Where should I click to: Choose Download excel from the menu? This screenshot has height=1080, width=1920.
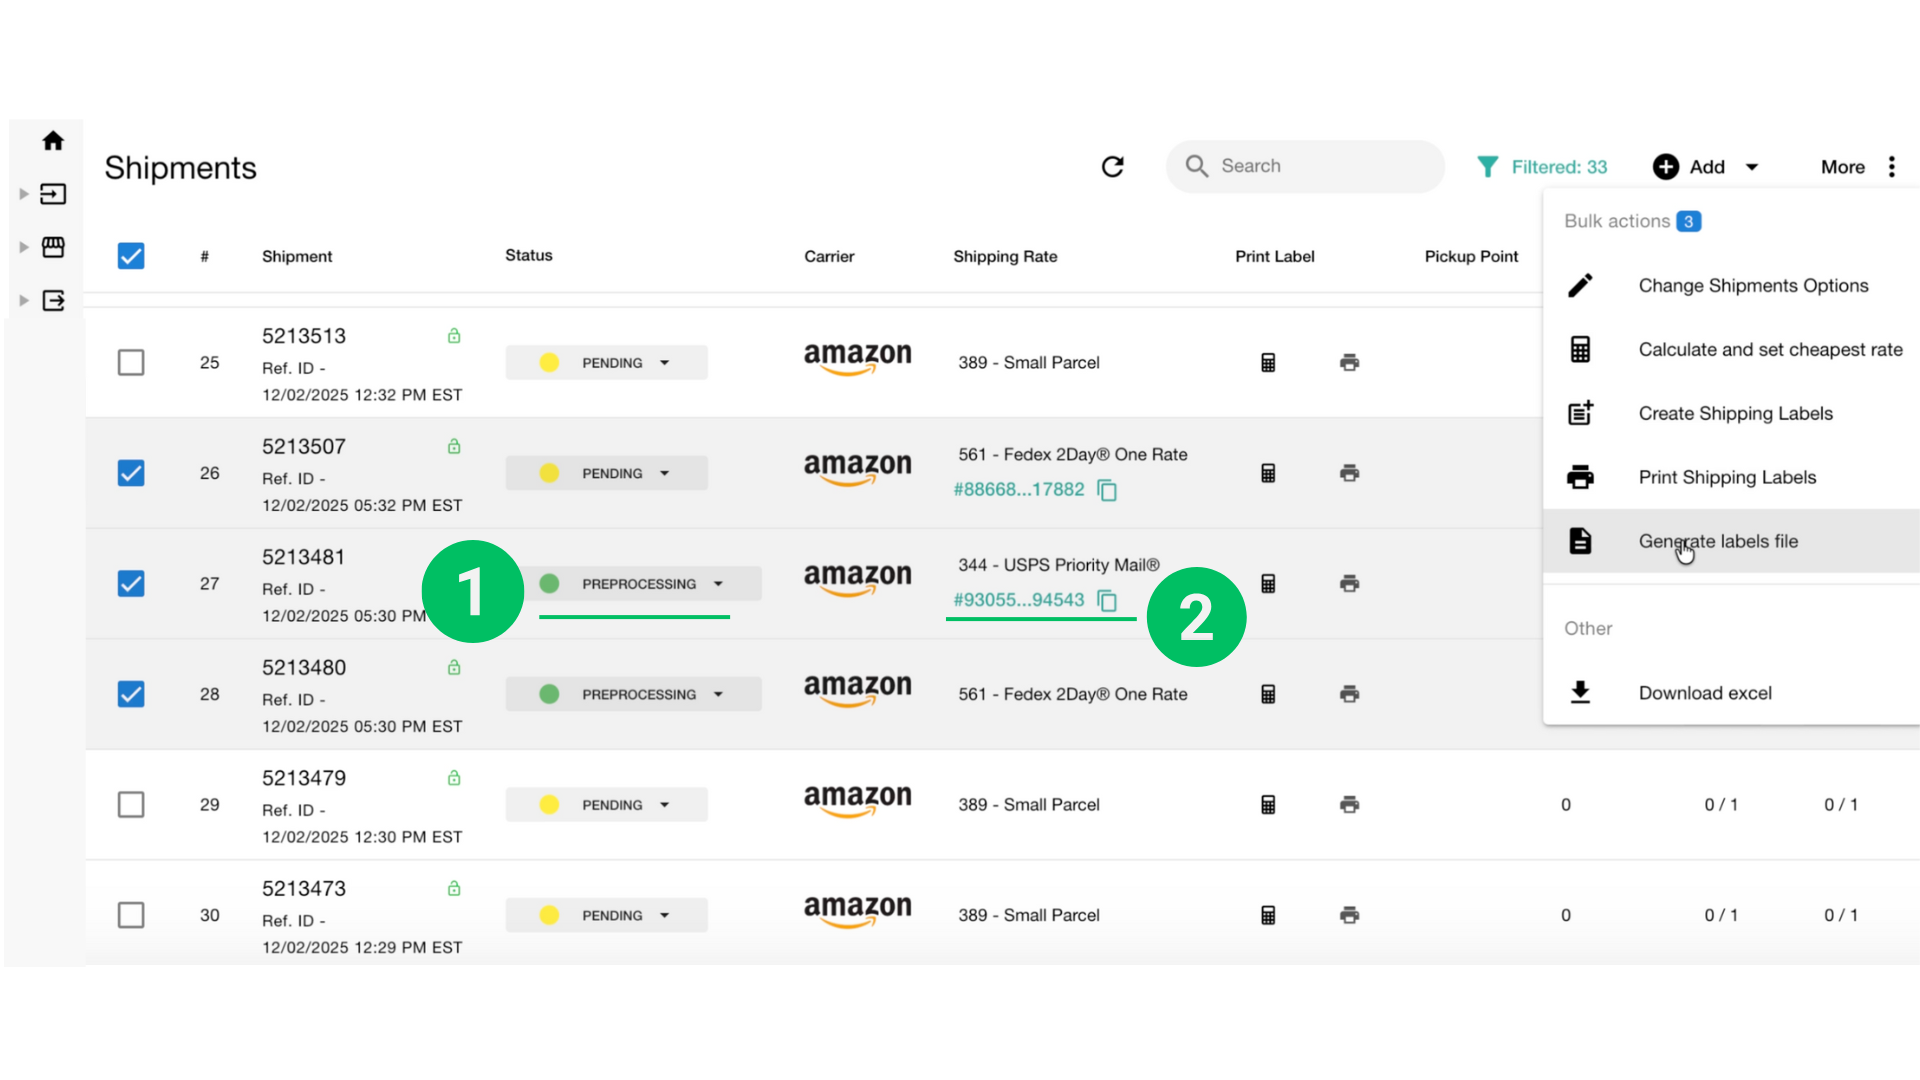coord(1705,692)
